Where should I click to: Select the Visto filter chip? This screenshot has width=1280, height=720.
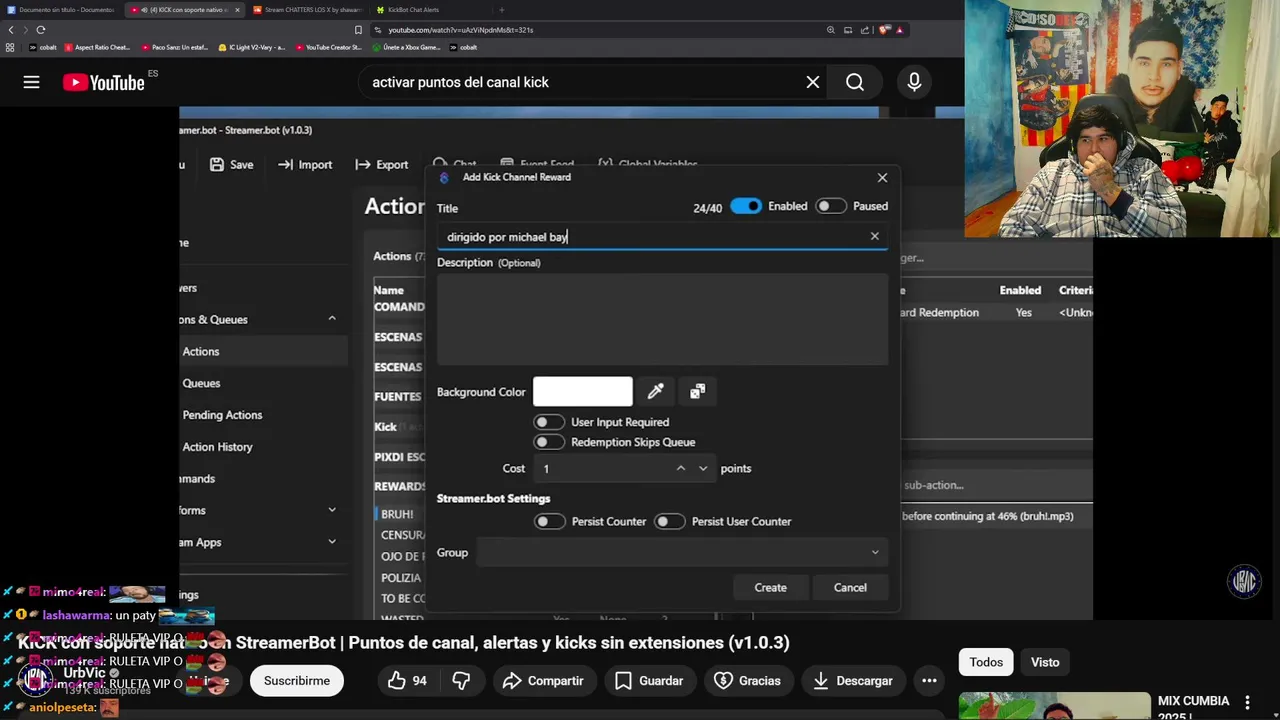(1045, 662)
